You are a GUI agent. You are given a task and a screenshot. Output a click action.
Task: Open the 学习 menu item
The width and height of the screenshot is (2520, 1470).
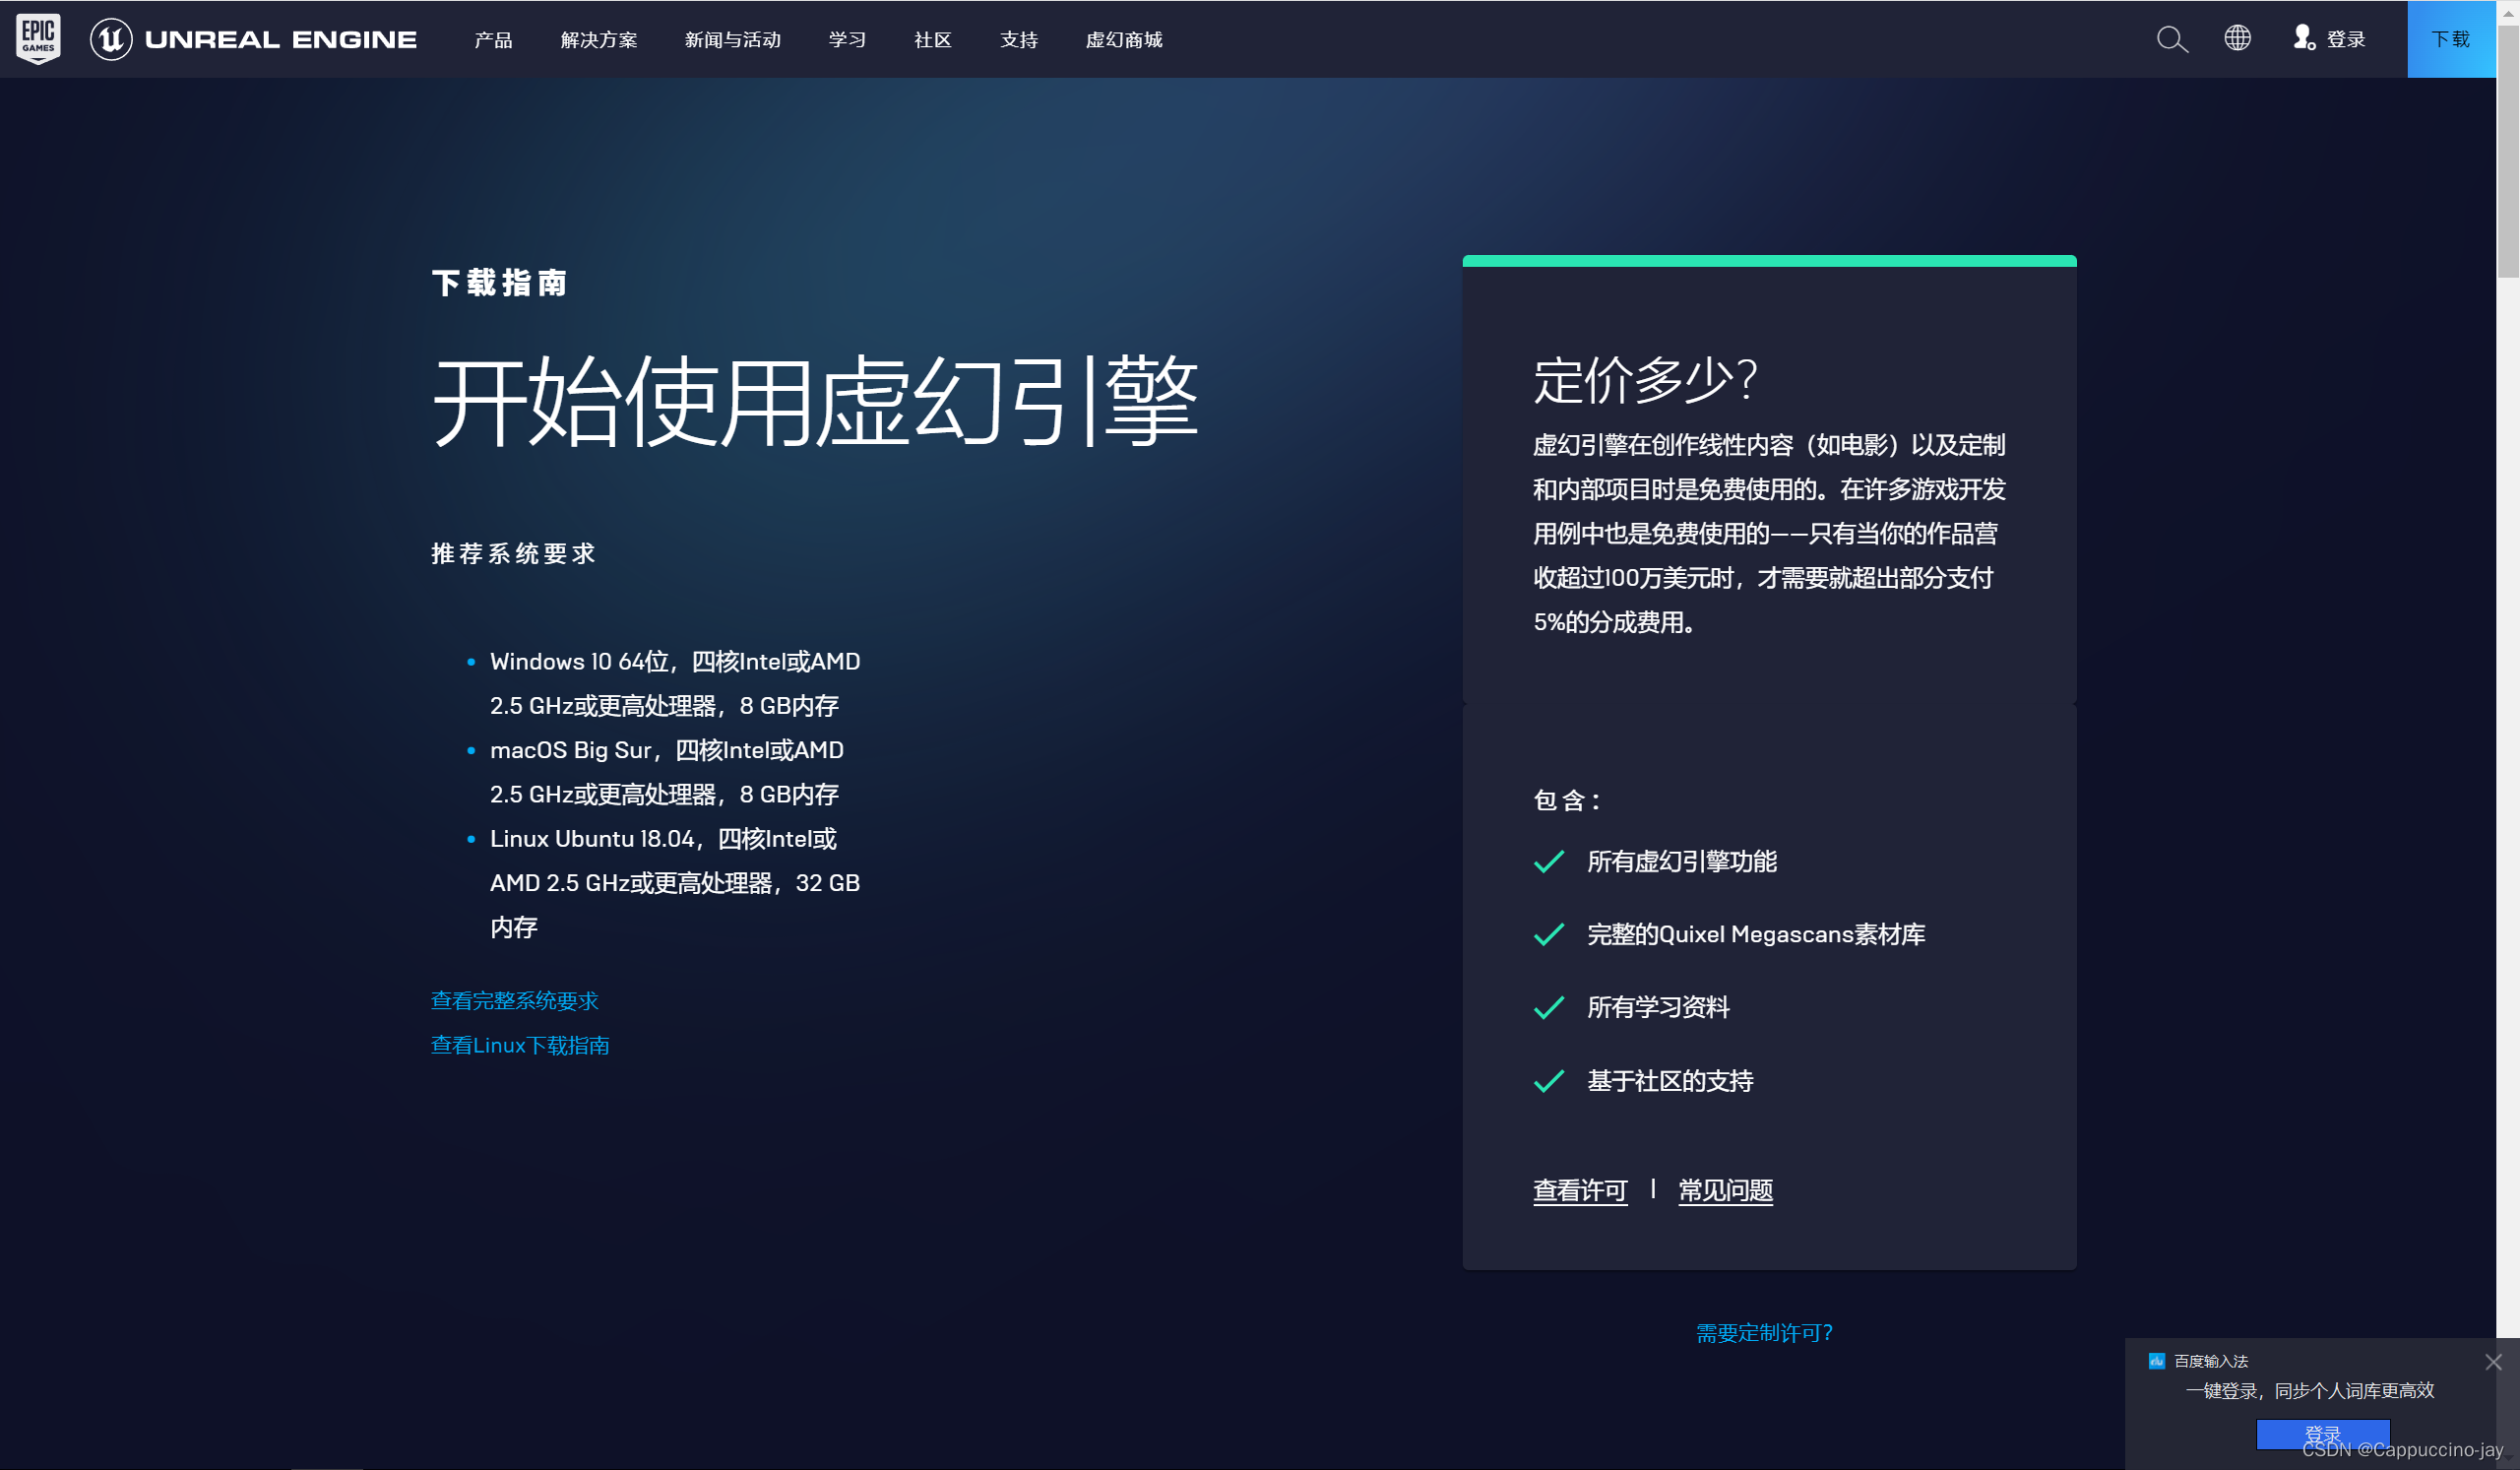[x=846, y=39]
